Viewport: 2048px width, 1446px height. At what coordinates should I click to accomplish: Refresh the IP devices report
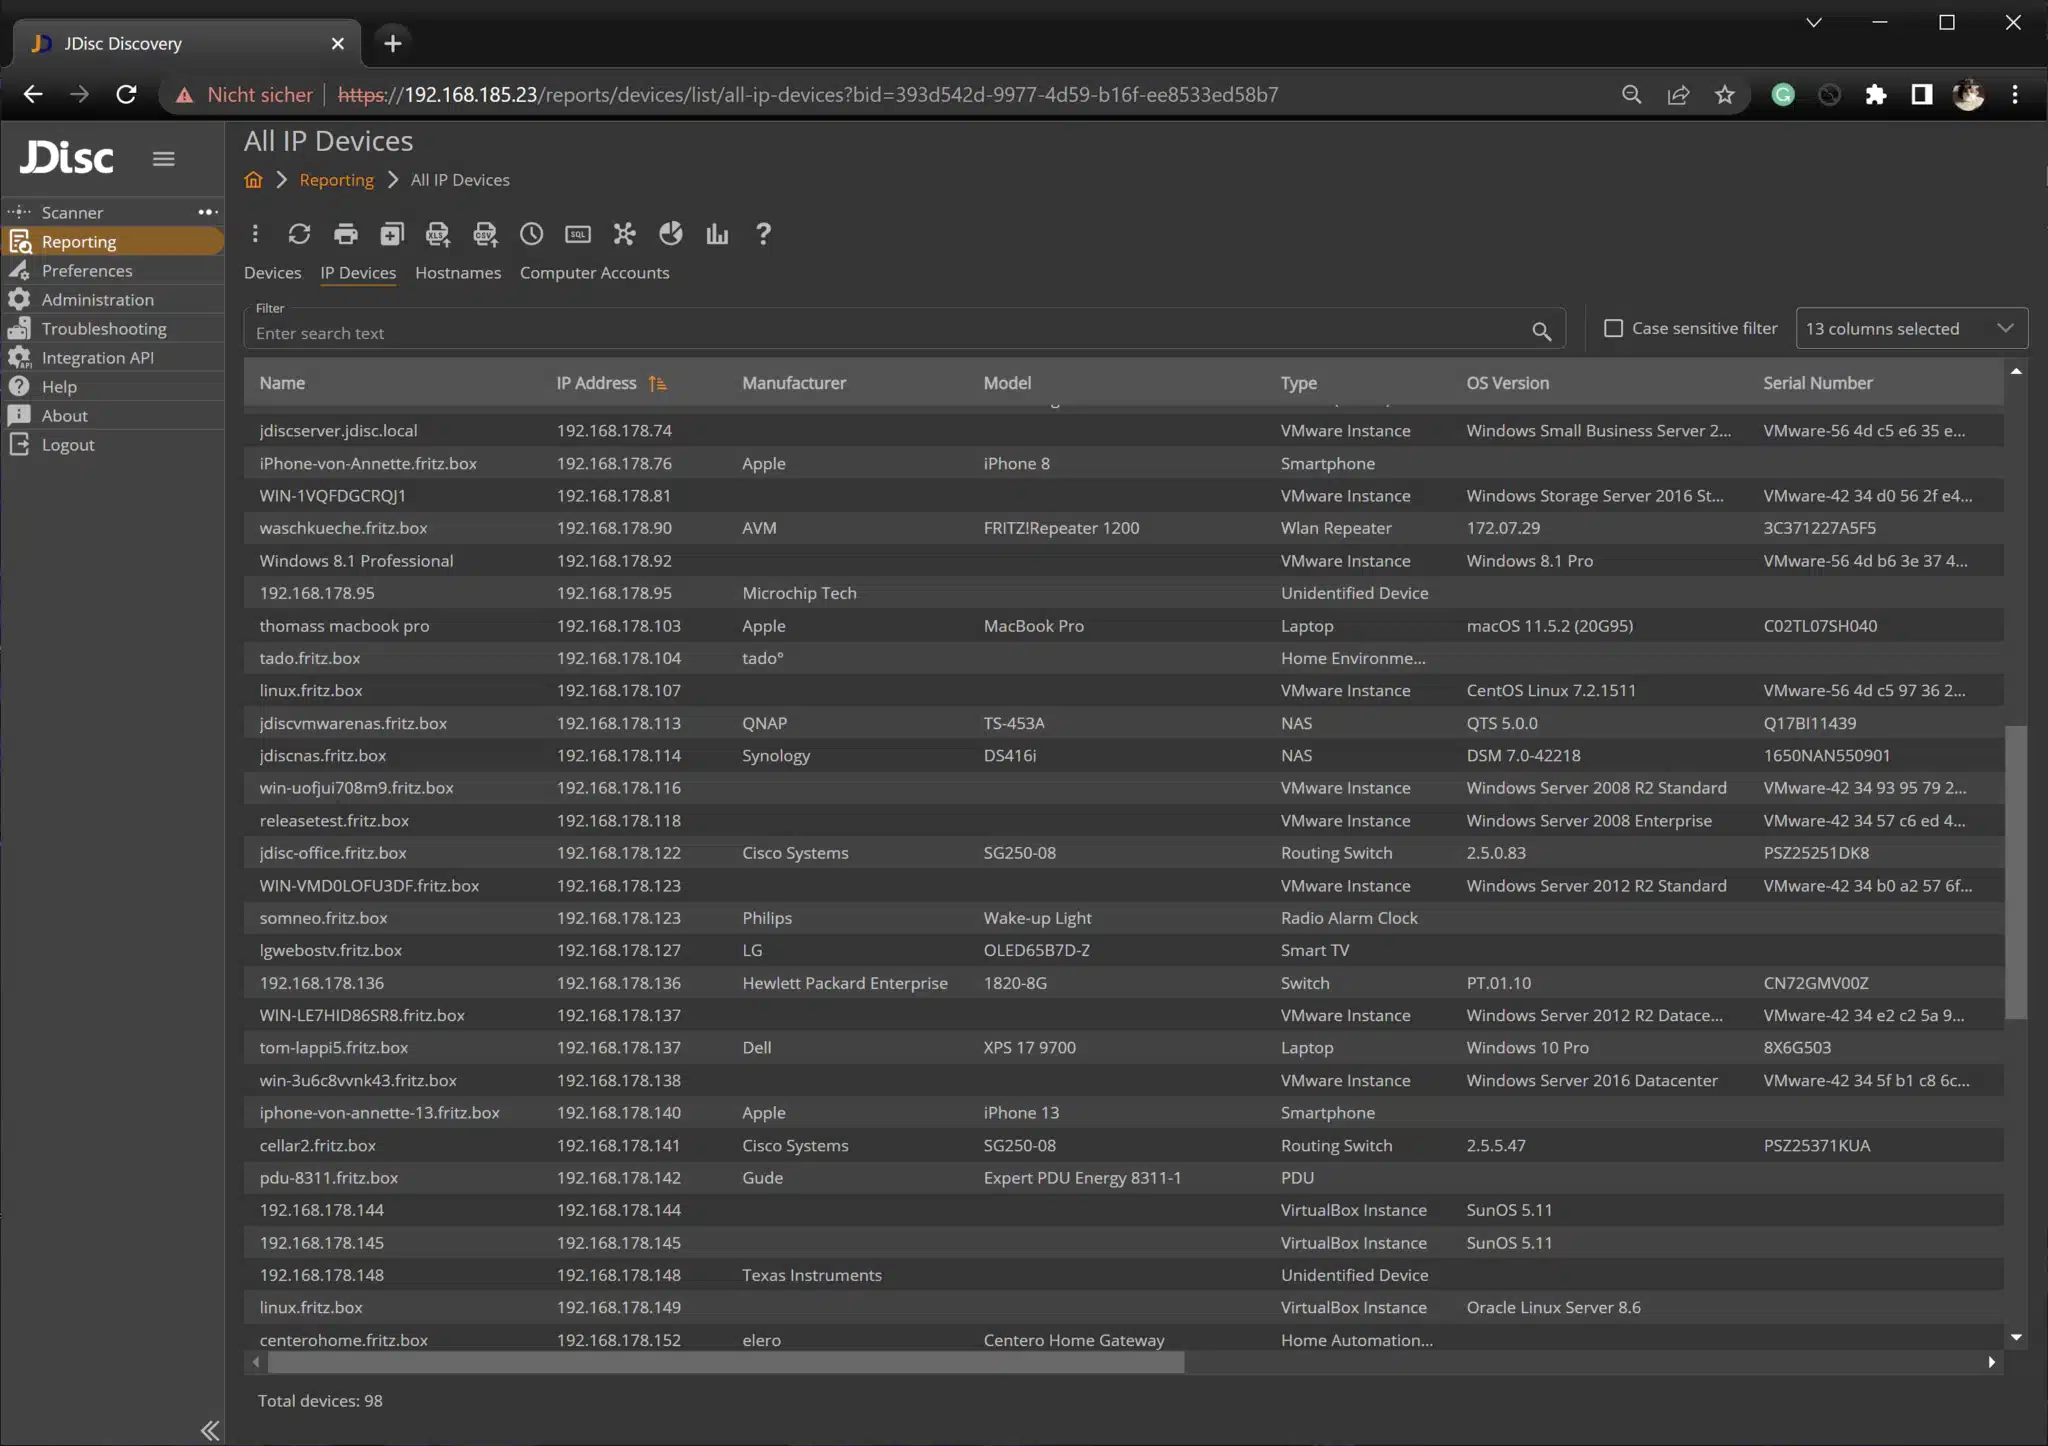point(300,233)
